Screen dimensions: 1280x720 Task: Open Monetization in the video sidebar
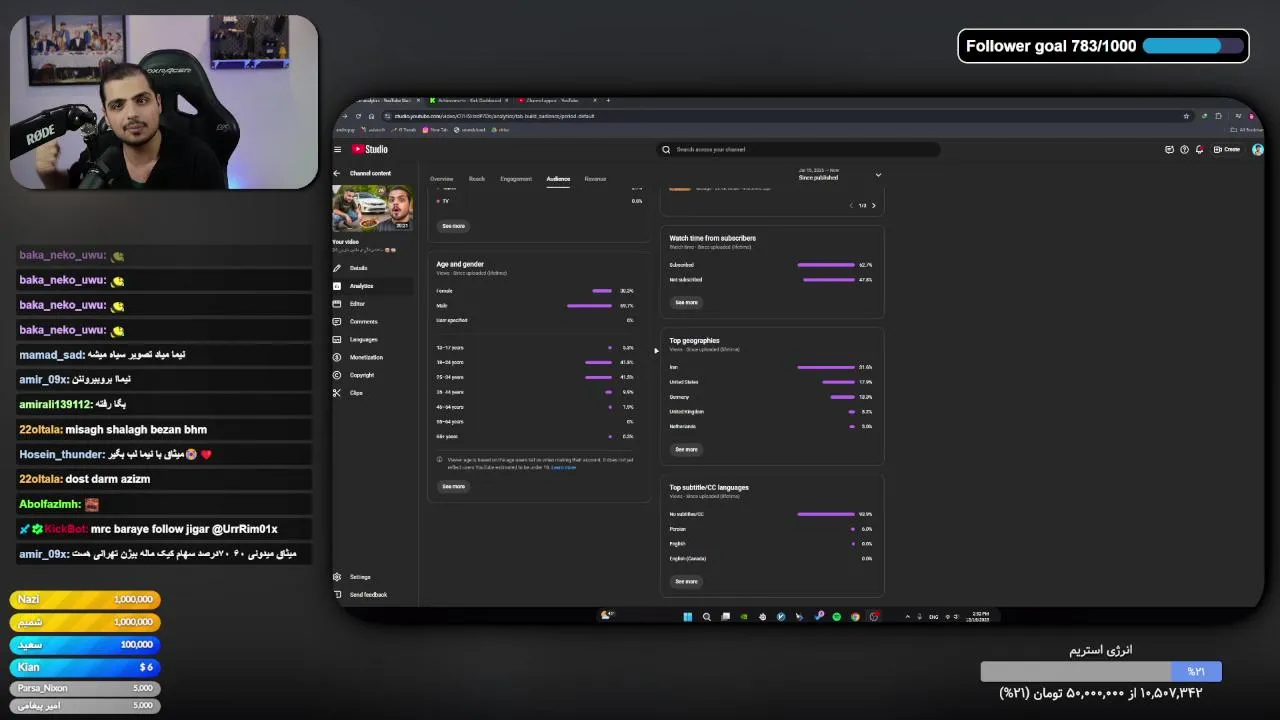click(x=366, y=357)
